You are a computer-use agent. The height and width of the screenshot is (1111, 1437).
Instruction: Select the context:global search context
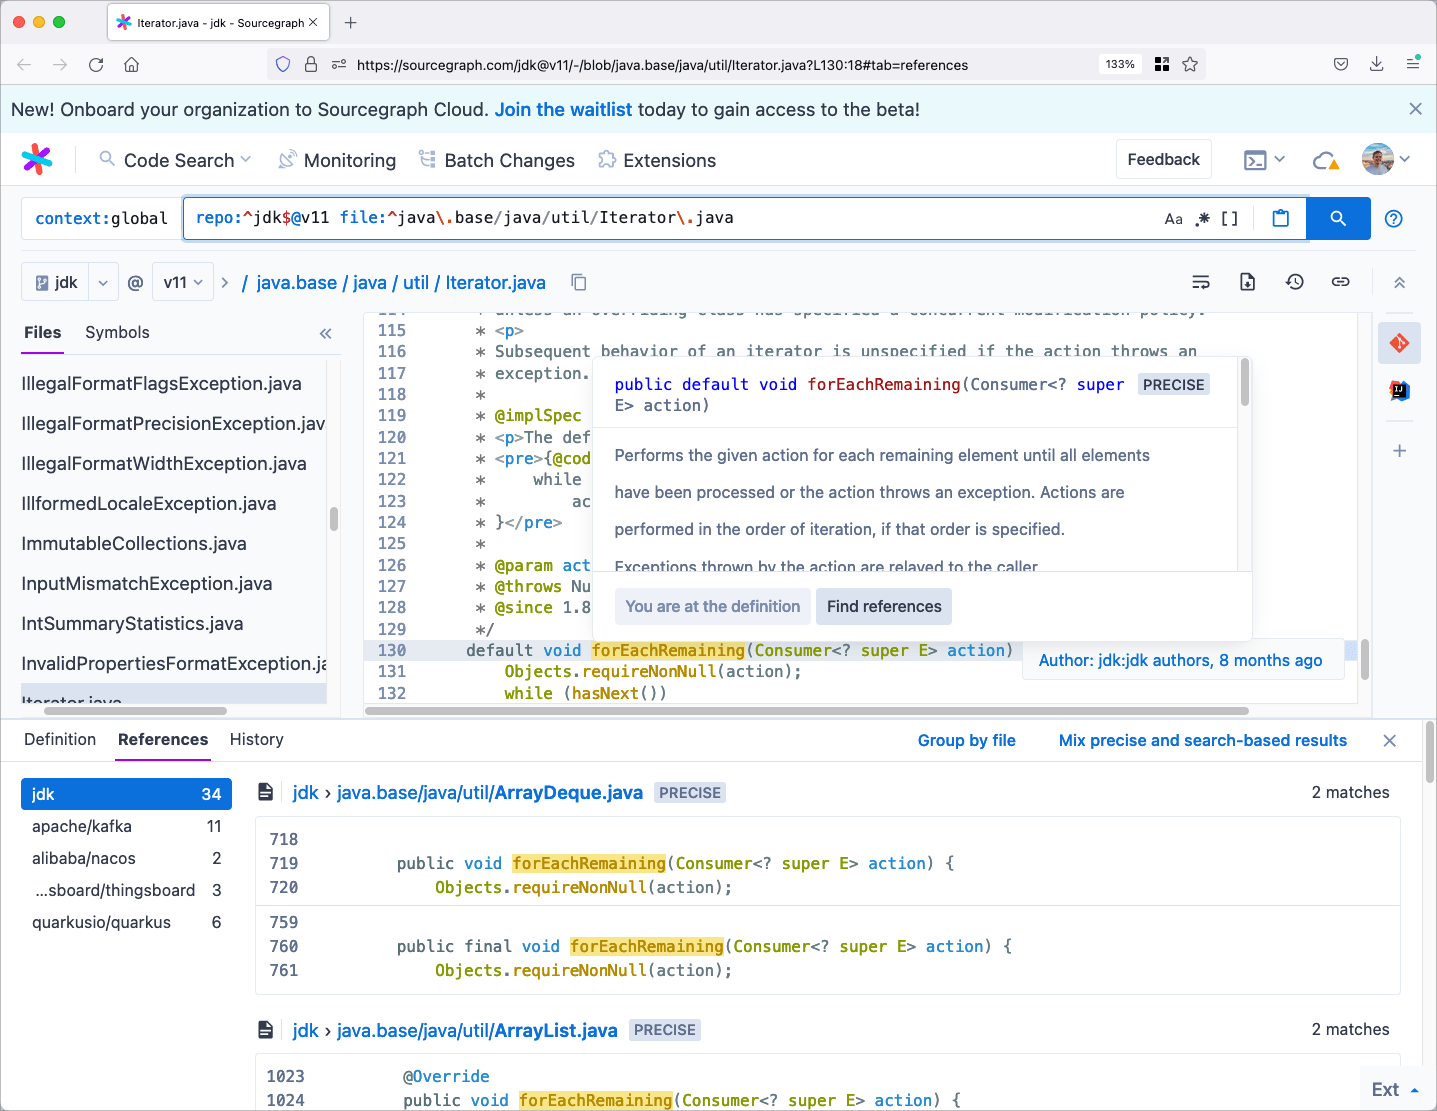101,218
